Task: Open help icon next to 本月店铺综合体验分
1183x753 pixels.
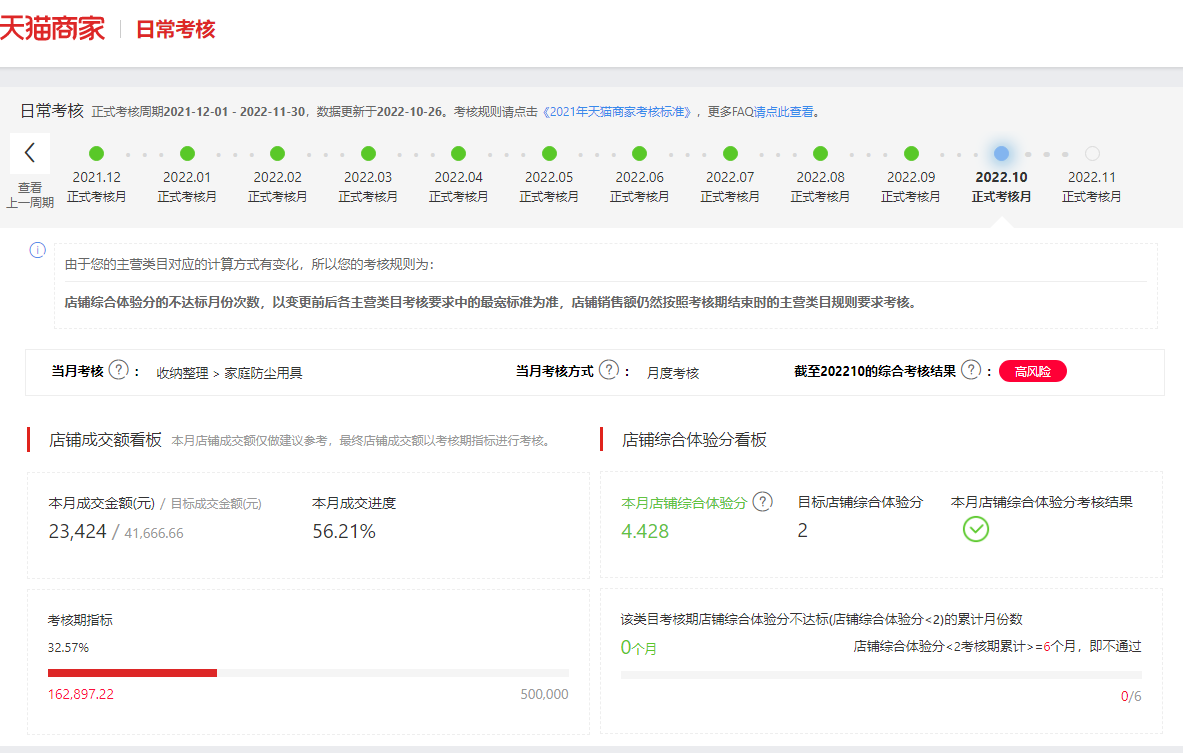Action: [763, 502]
